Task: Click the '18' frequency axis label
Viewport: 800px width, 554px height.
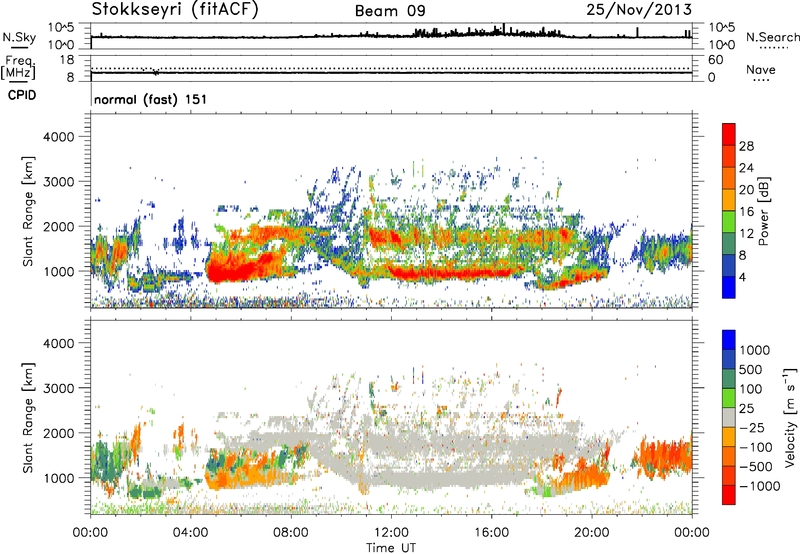Action: tap(67, 60)
